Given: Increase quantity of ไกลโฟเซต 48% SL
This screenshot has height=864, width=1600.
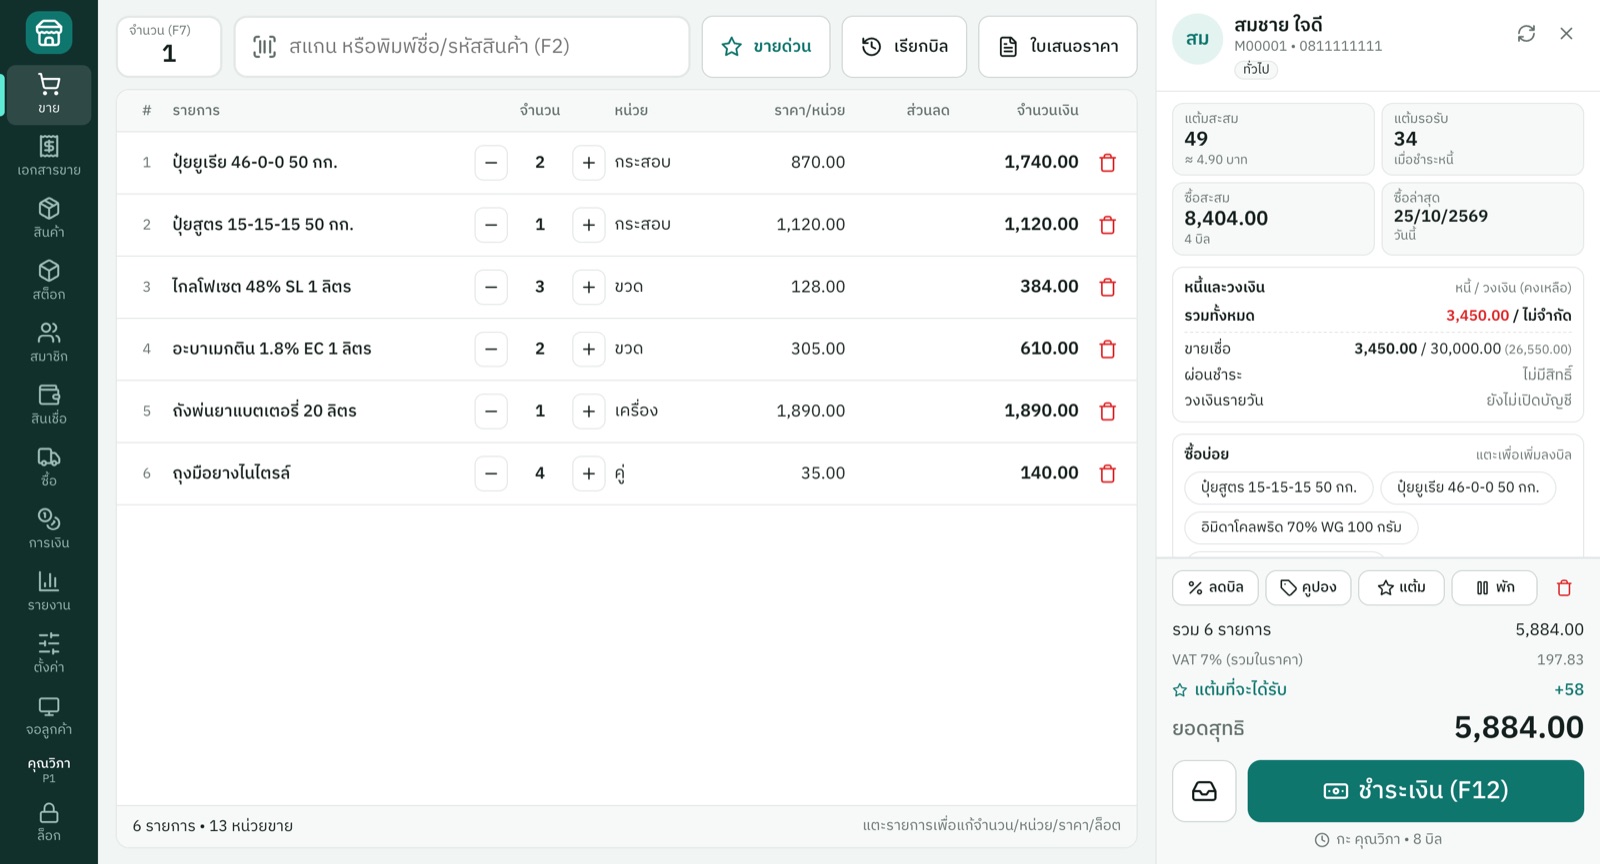Looking at the screenshot, I should (x=588, y=287).
